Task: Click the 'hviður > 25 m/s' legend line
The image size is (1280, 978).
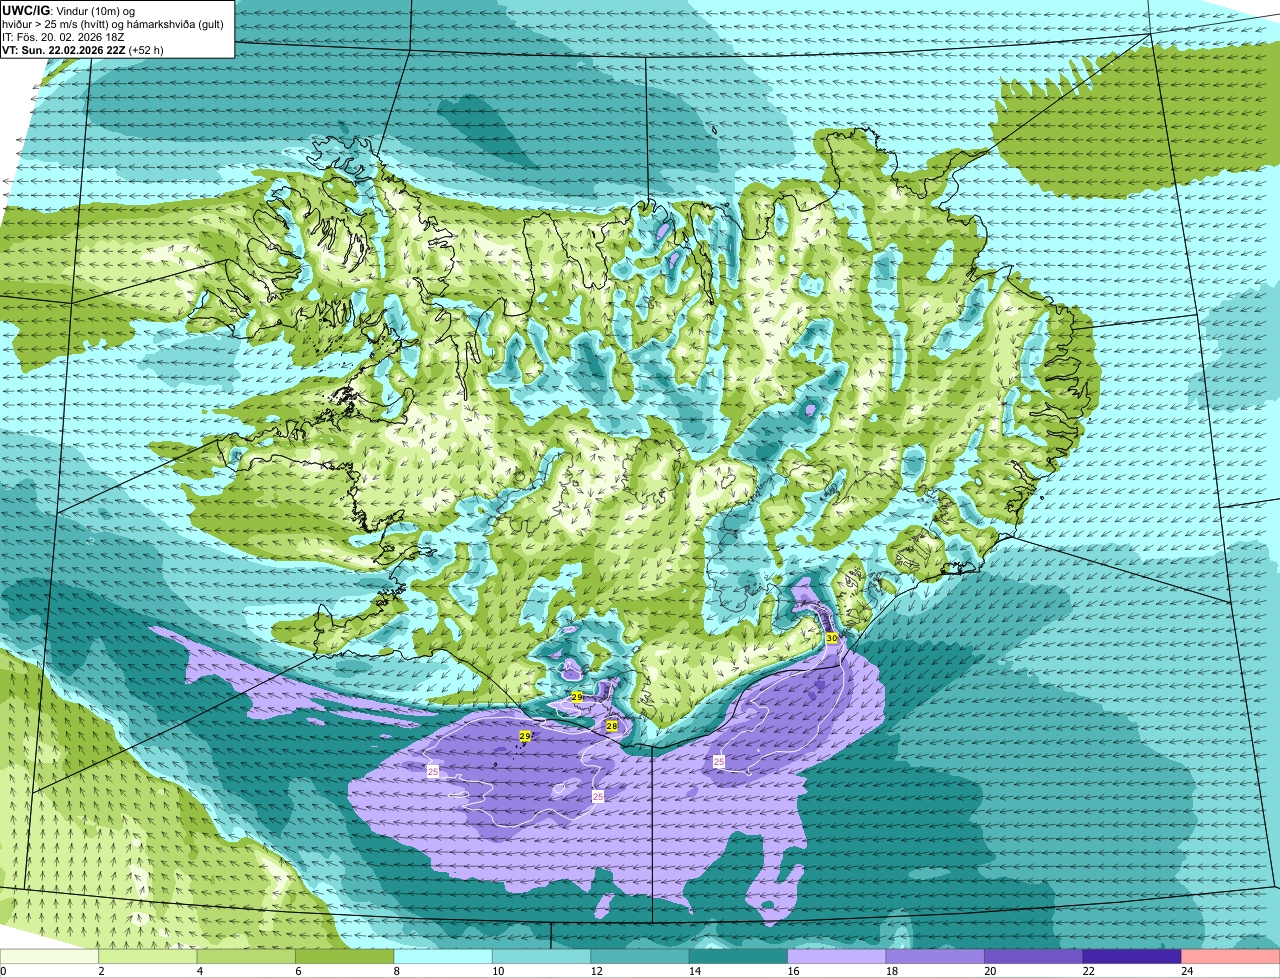Action: [x=112, y=24]
